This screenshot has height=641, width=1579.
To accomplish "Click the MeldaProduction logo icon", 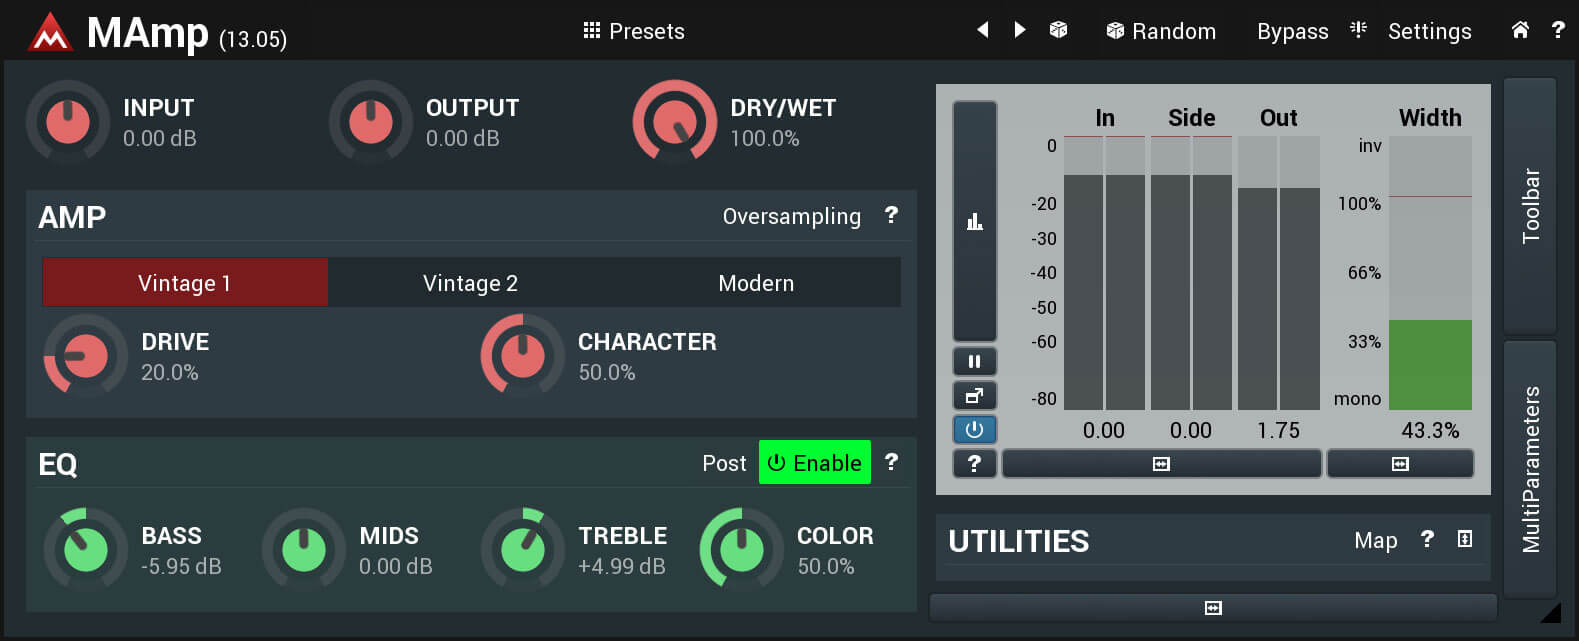I will pos(50,33).
